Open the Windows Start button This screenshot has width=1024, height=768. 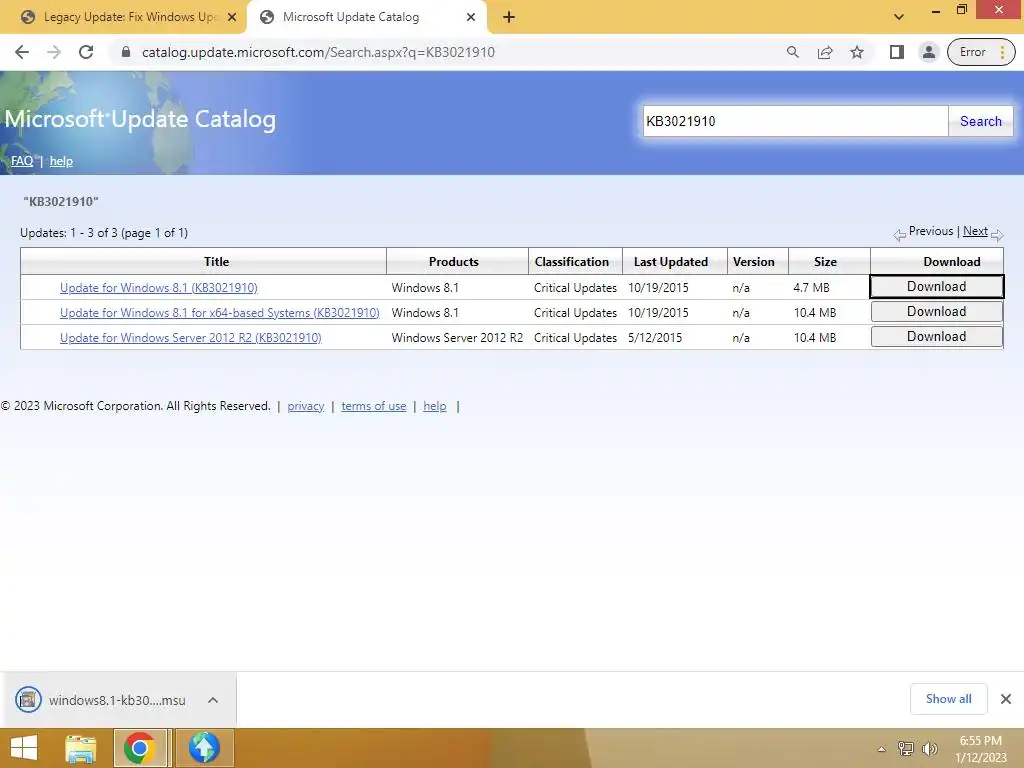point(24,748)
